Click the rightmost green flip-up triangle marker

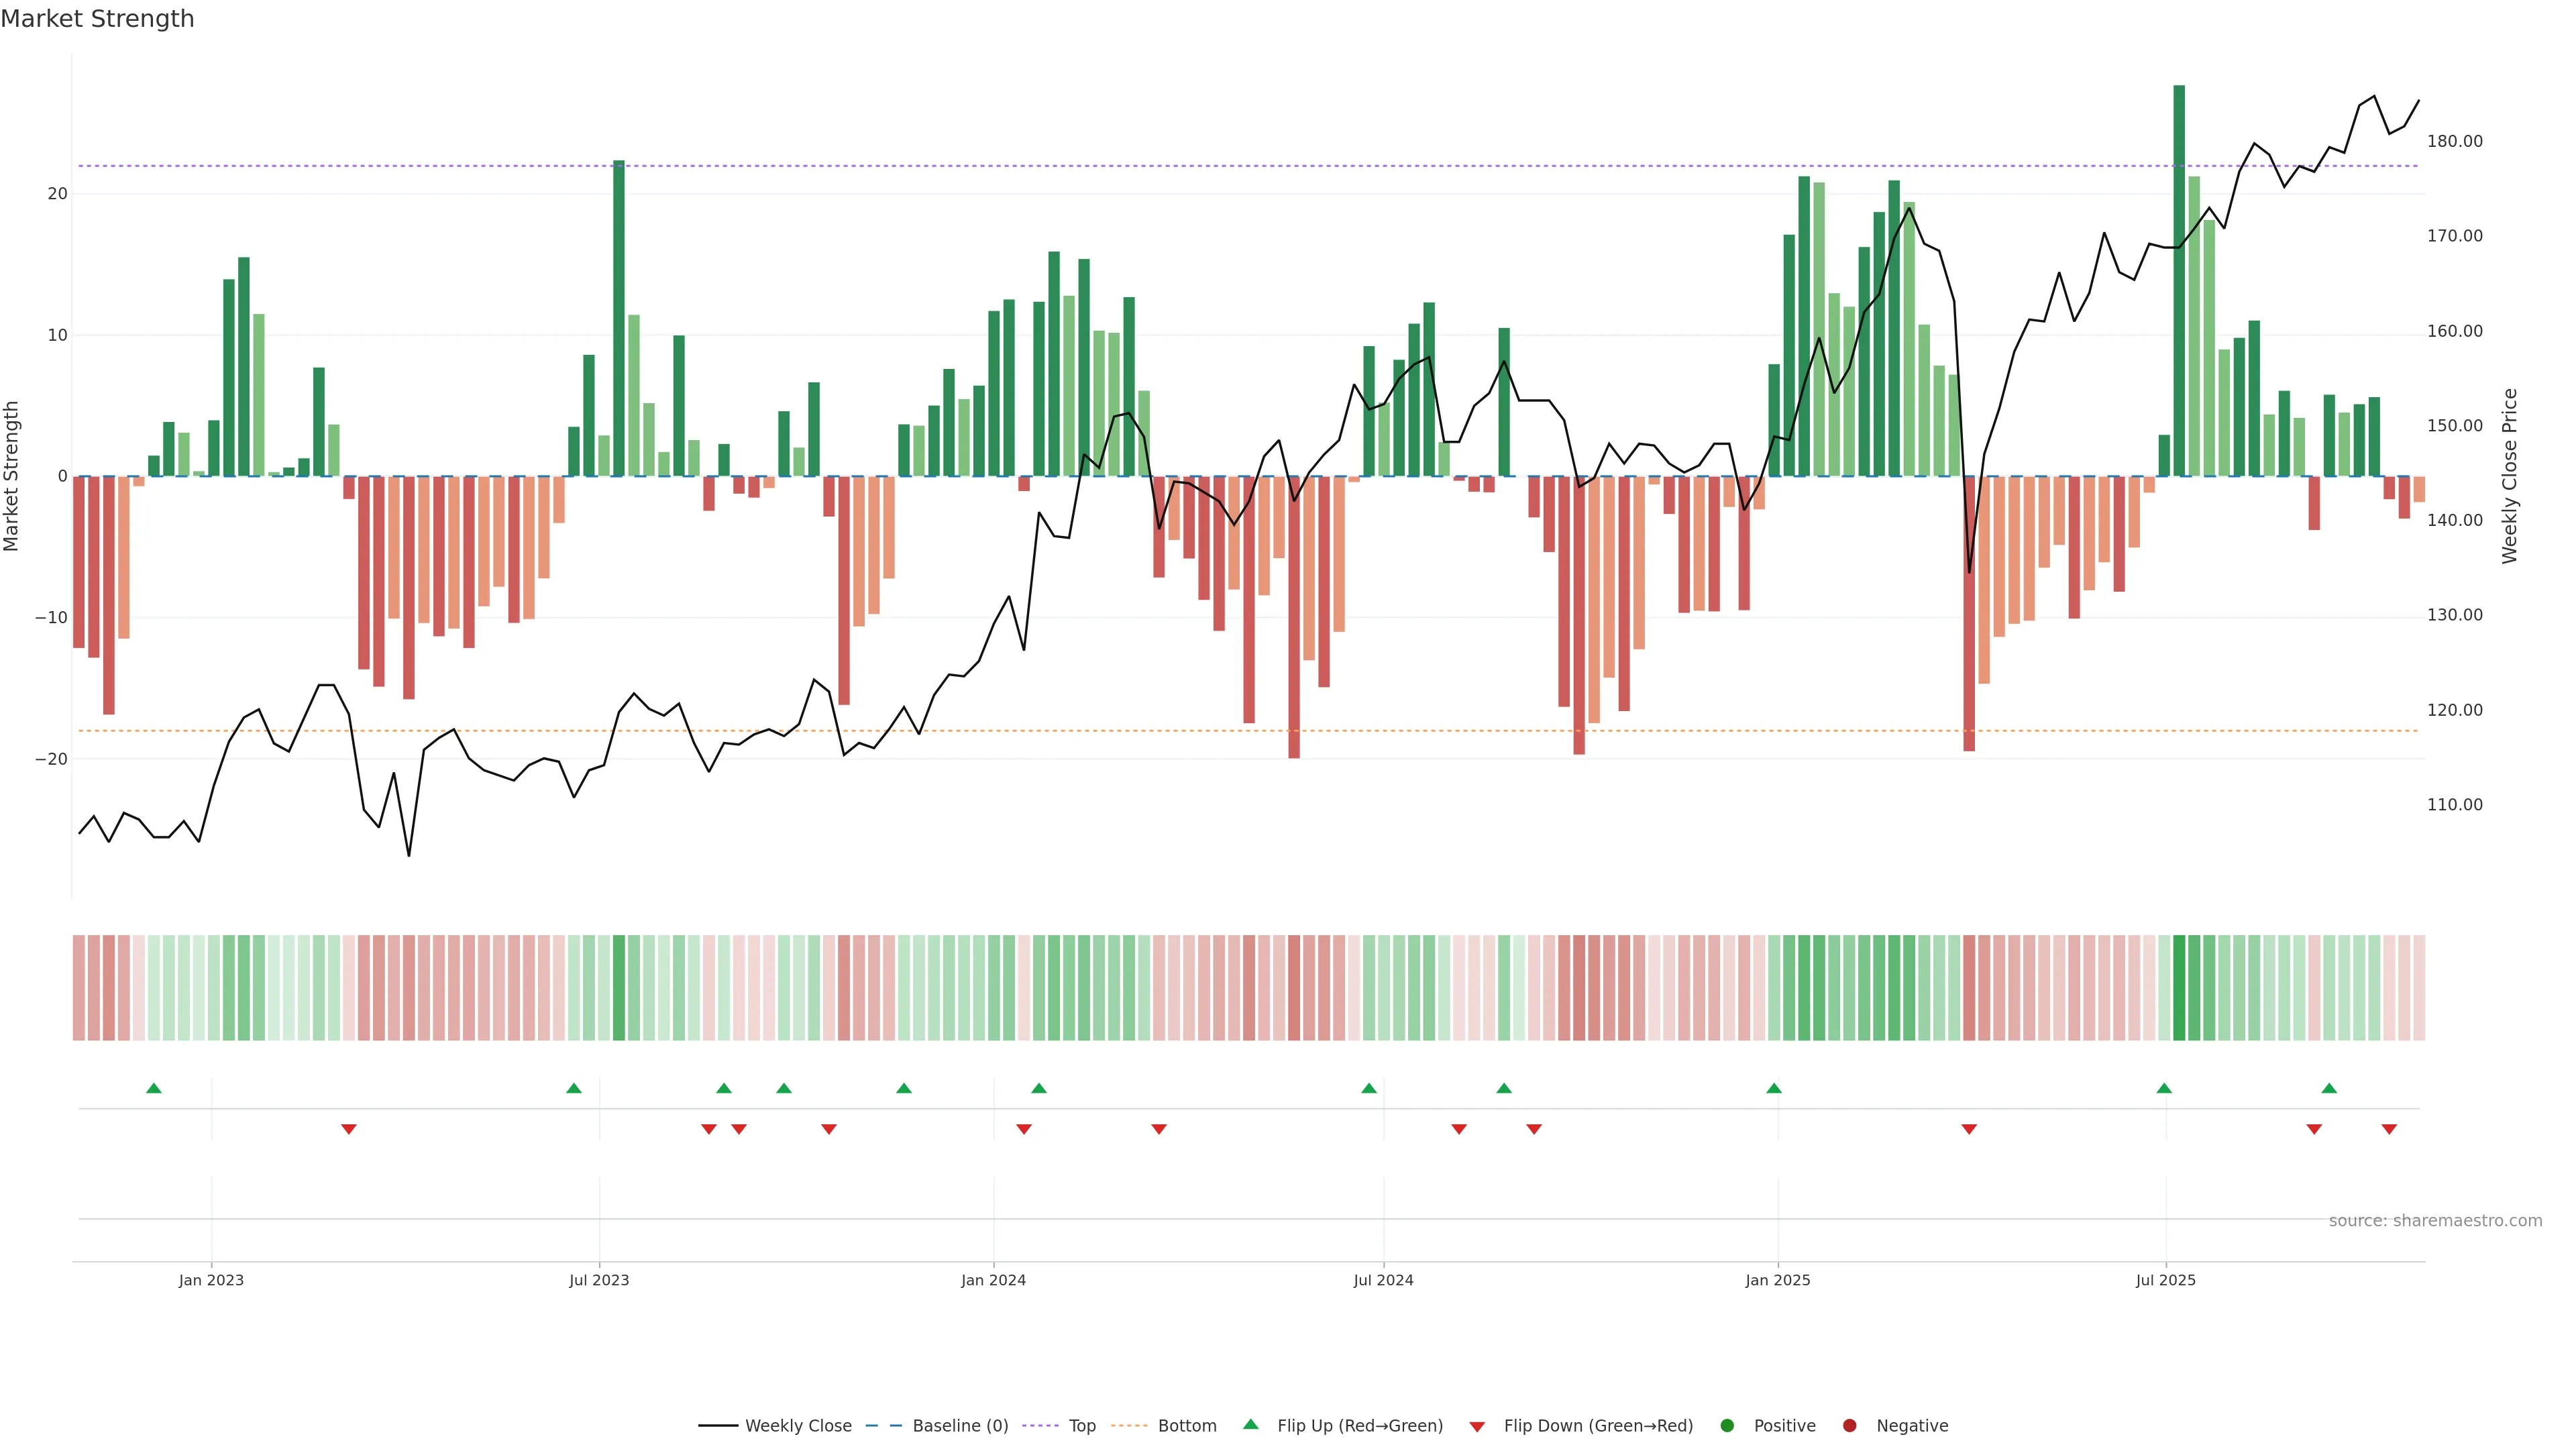[x=2329, y=1088]
